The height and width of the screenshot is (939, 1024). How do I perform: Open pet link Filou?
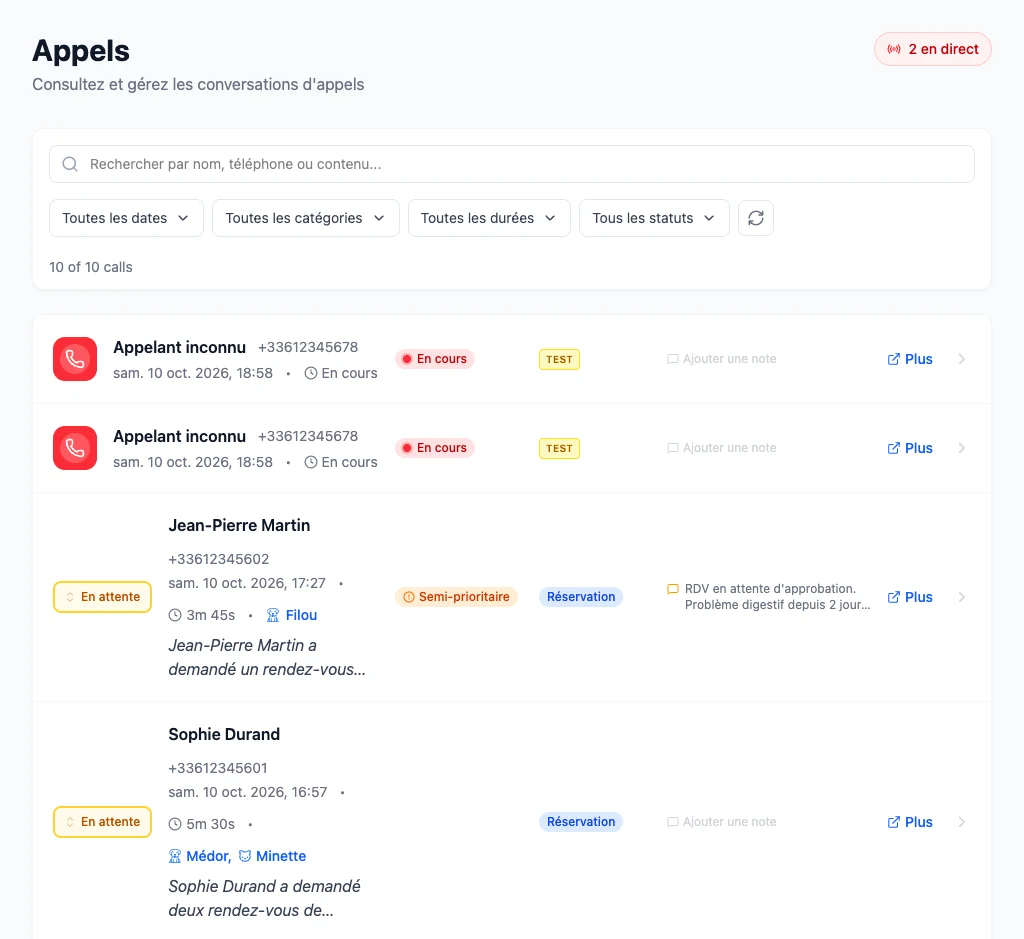coord(292,615)
